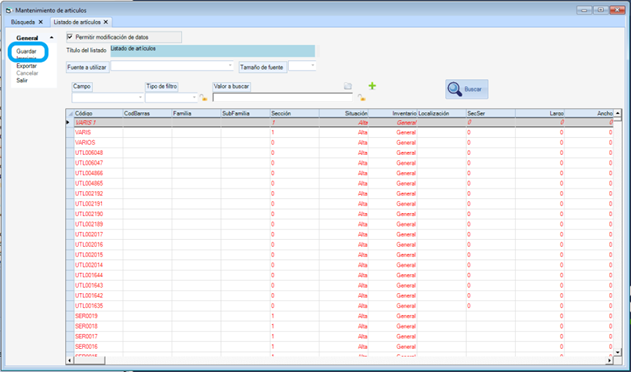631x372 pixels.
Task: Click the grid's top-left select-all corner
Action: 70,114
